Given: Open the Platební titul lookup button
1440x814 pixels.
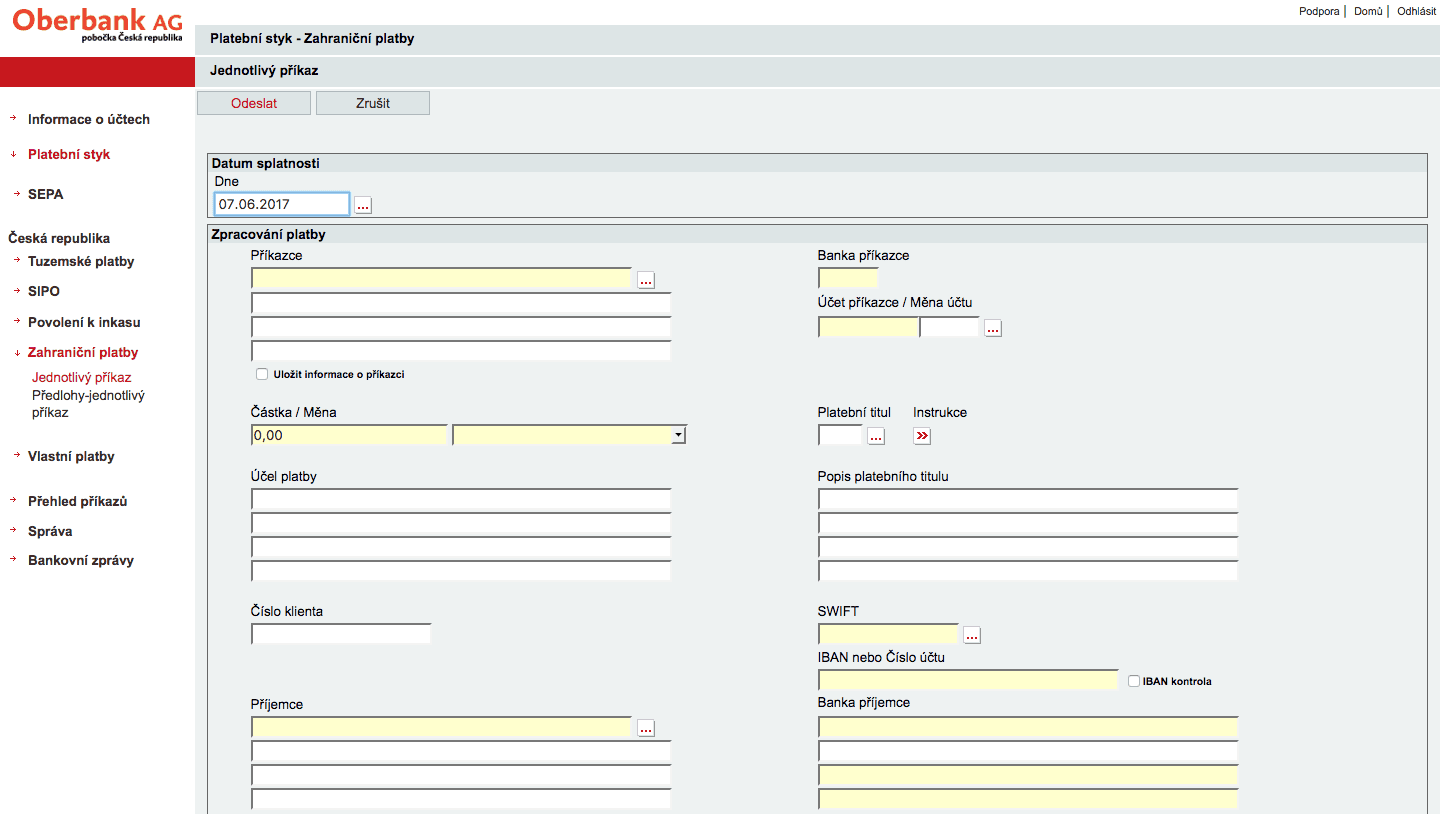Looking at the screenshot, I should coord(876,436).
